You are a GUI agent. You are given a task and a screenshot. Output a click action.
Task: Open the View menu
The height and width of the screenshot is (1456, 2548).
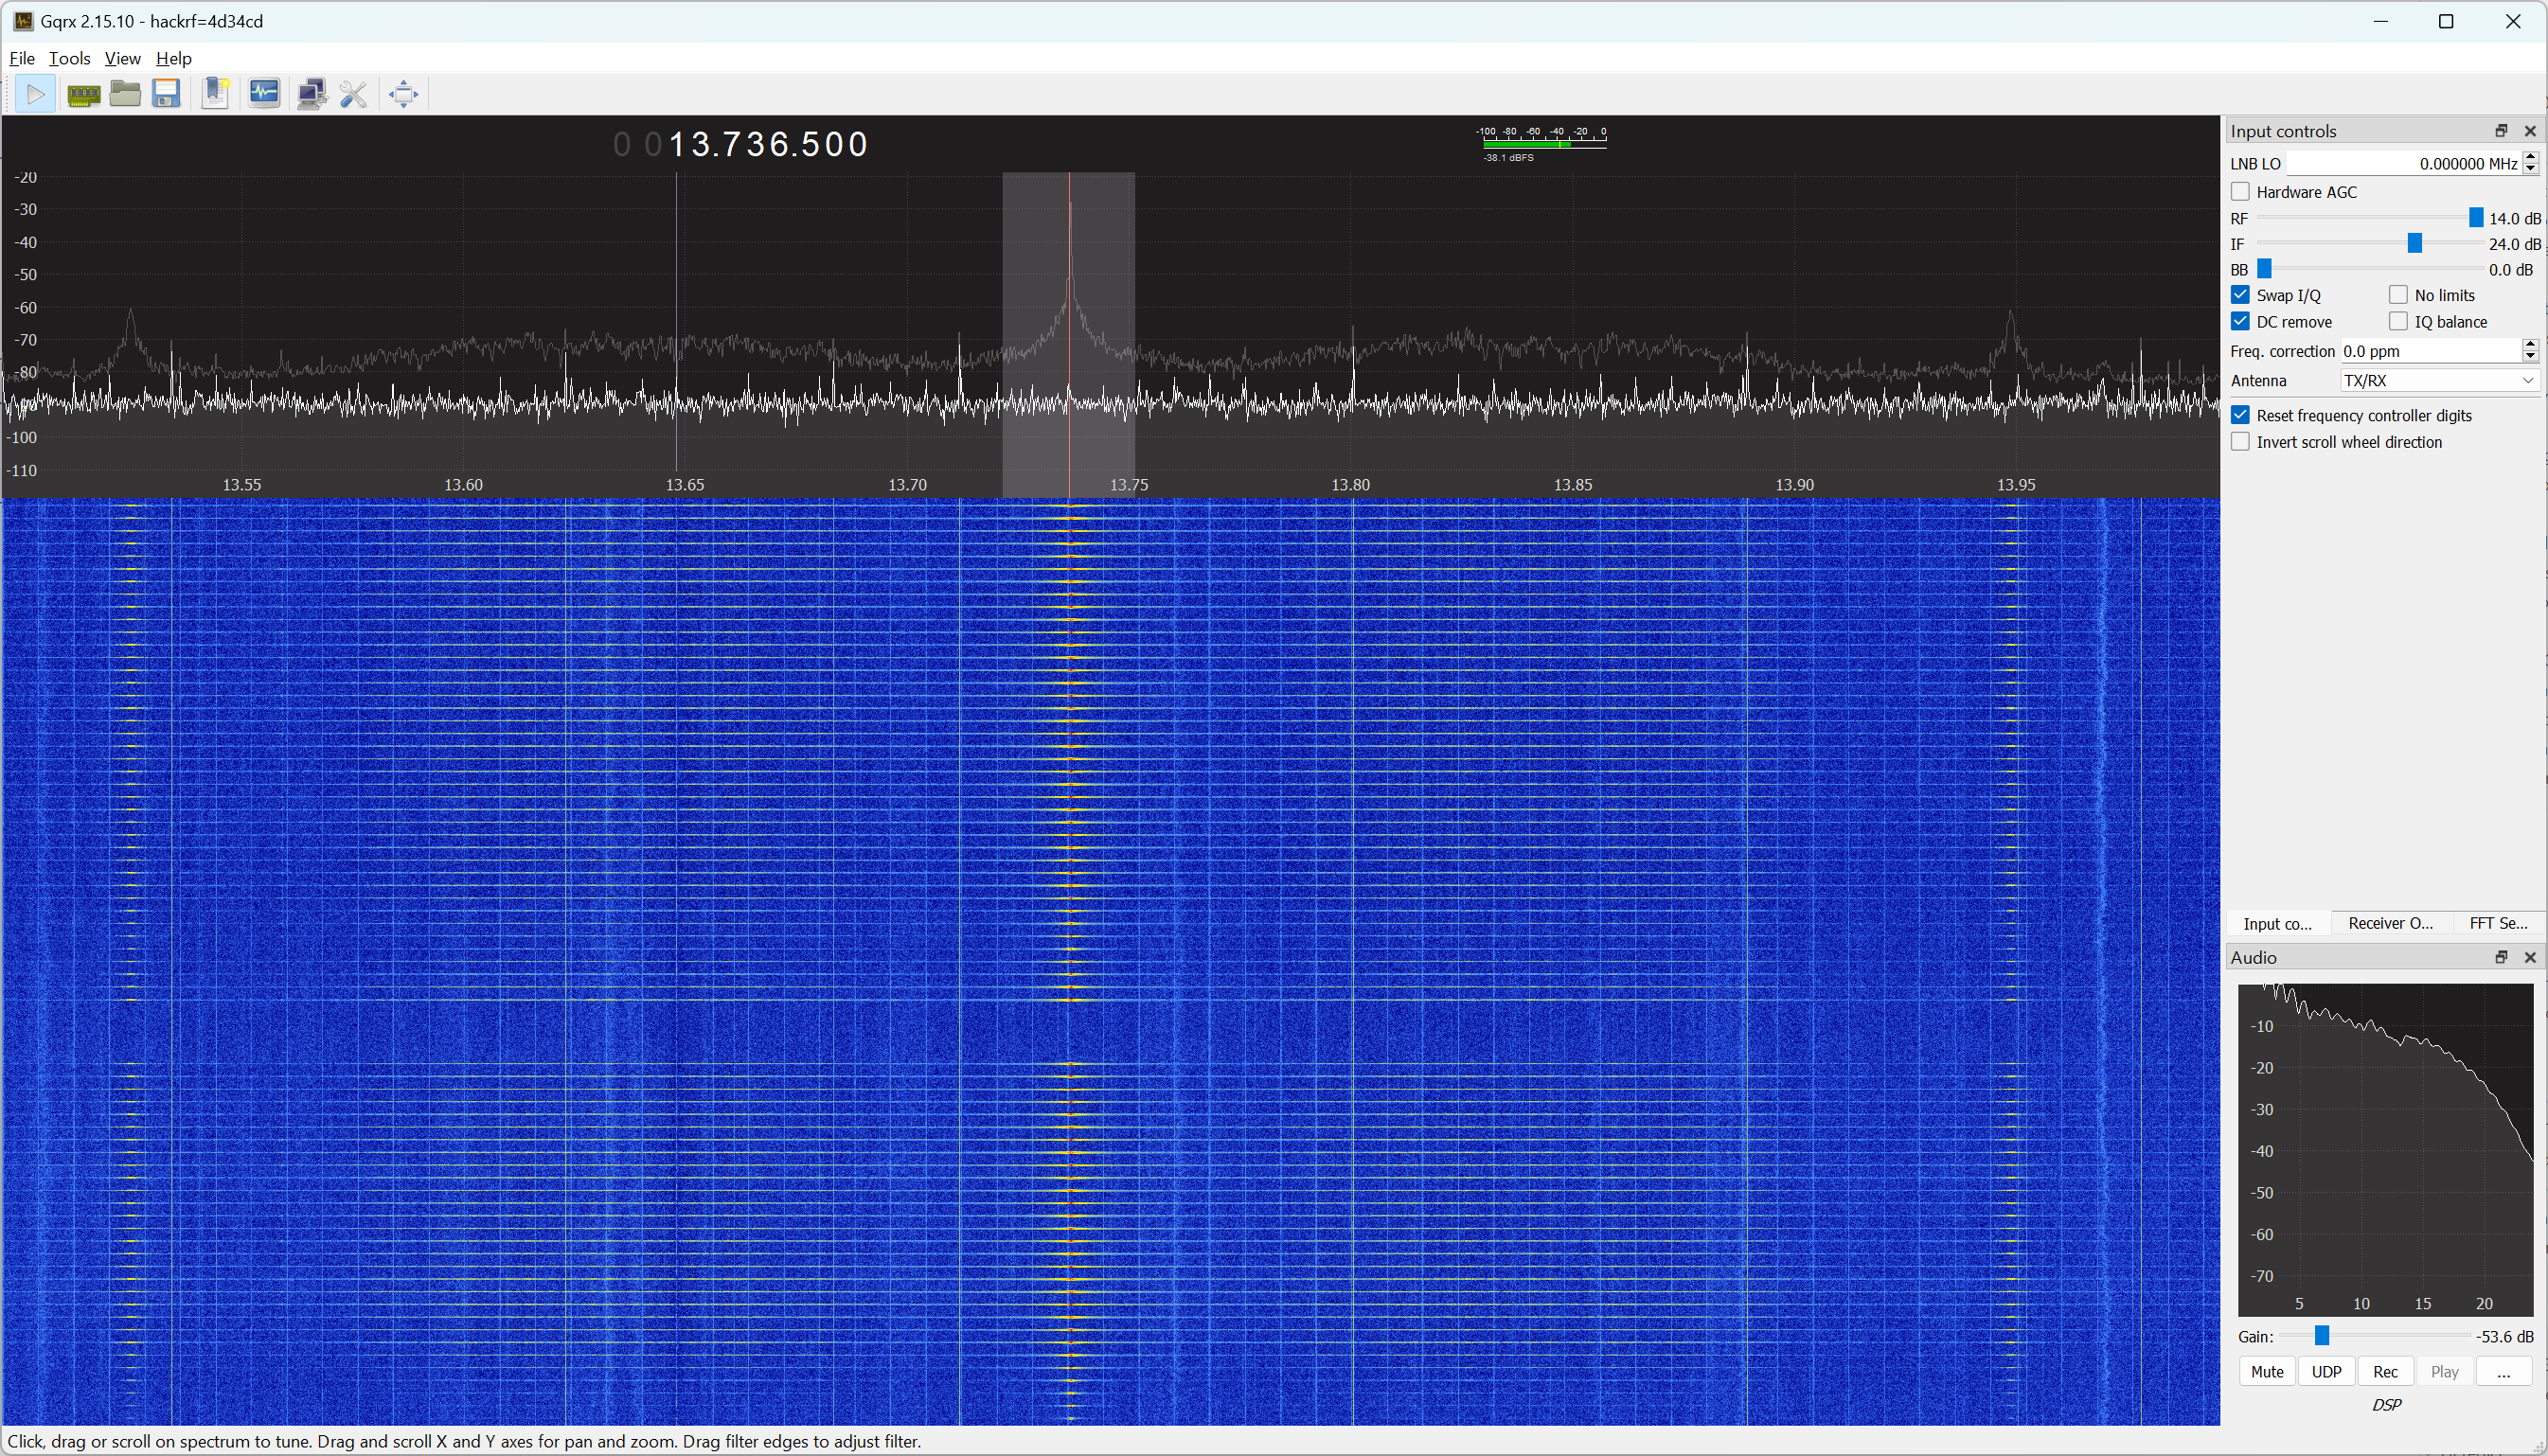pos(122,58)
